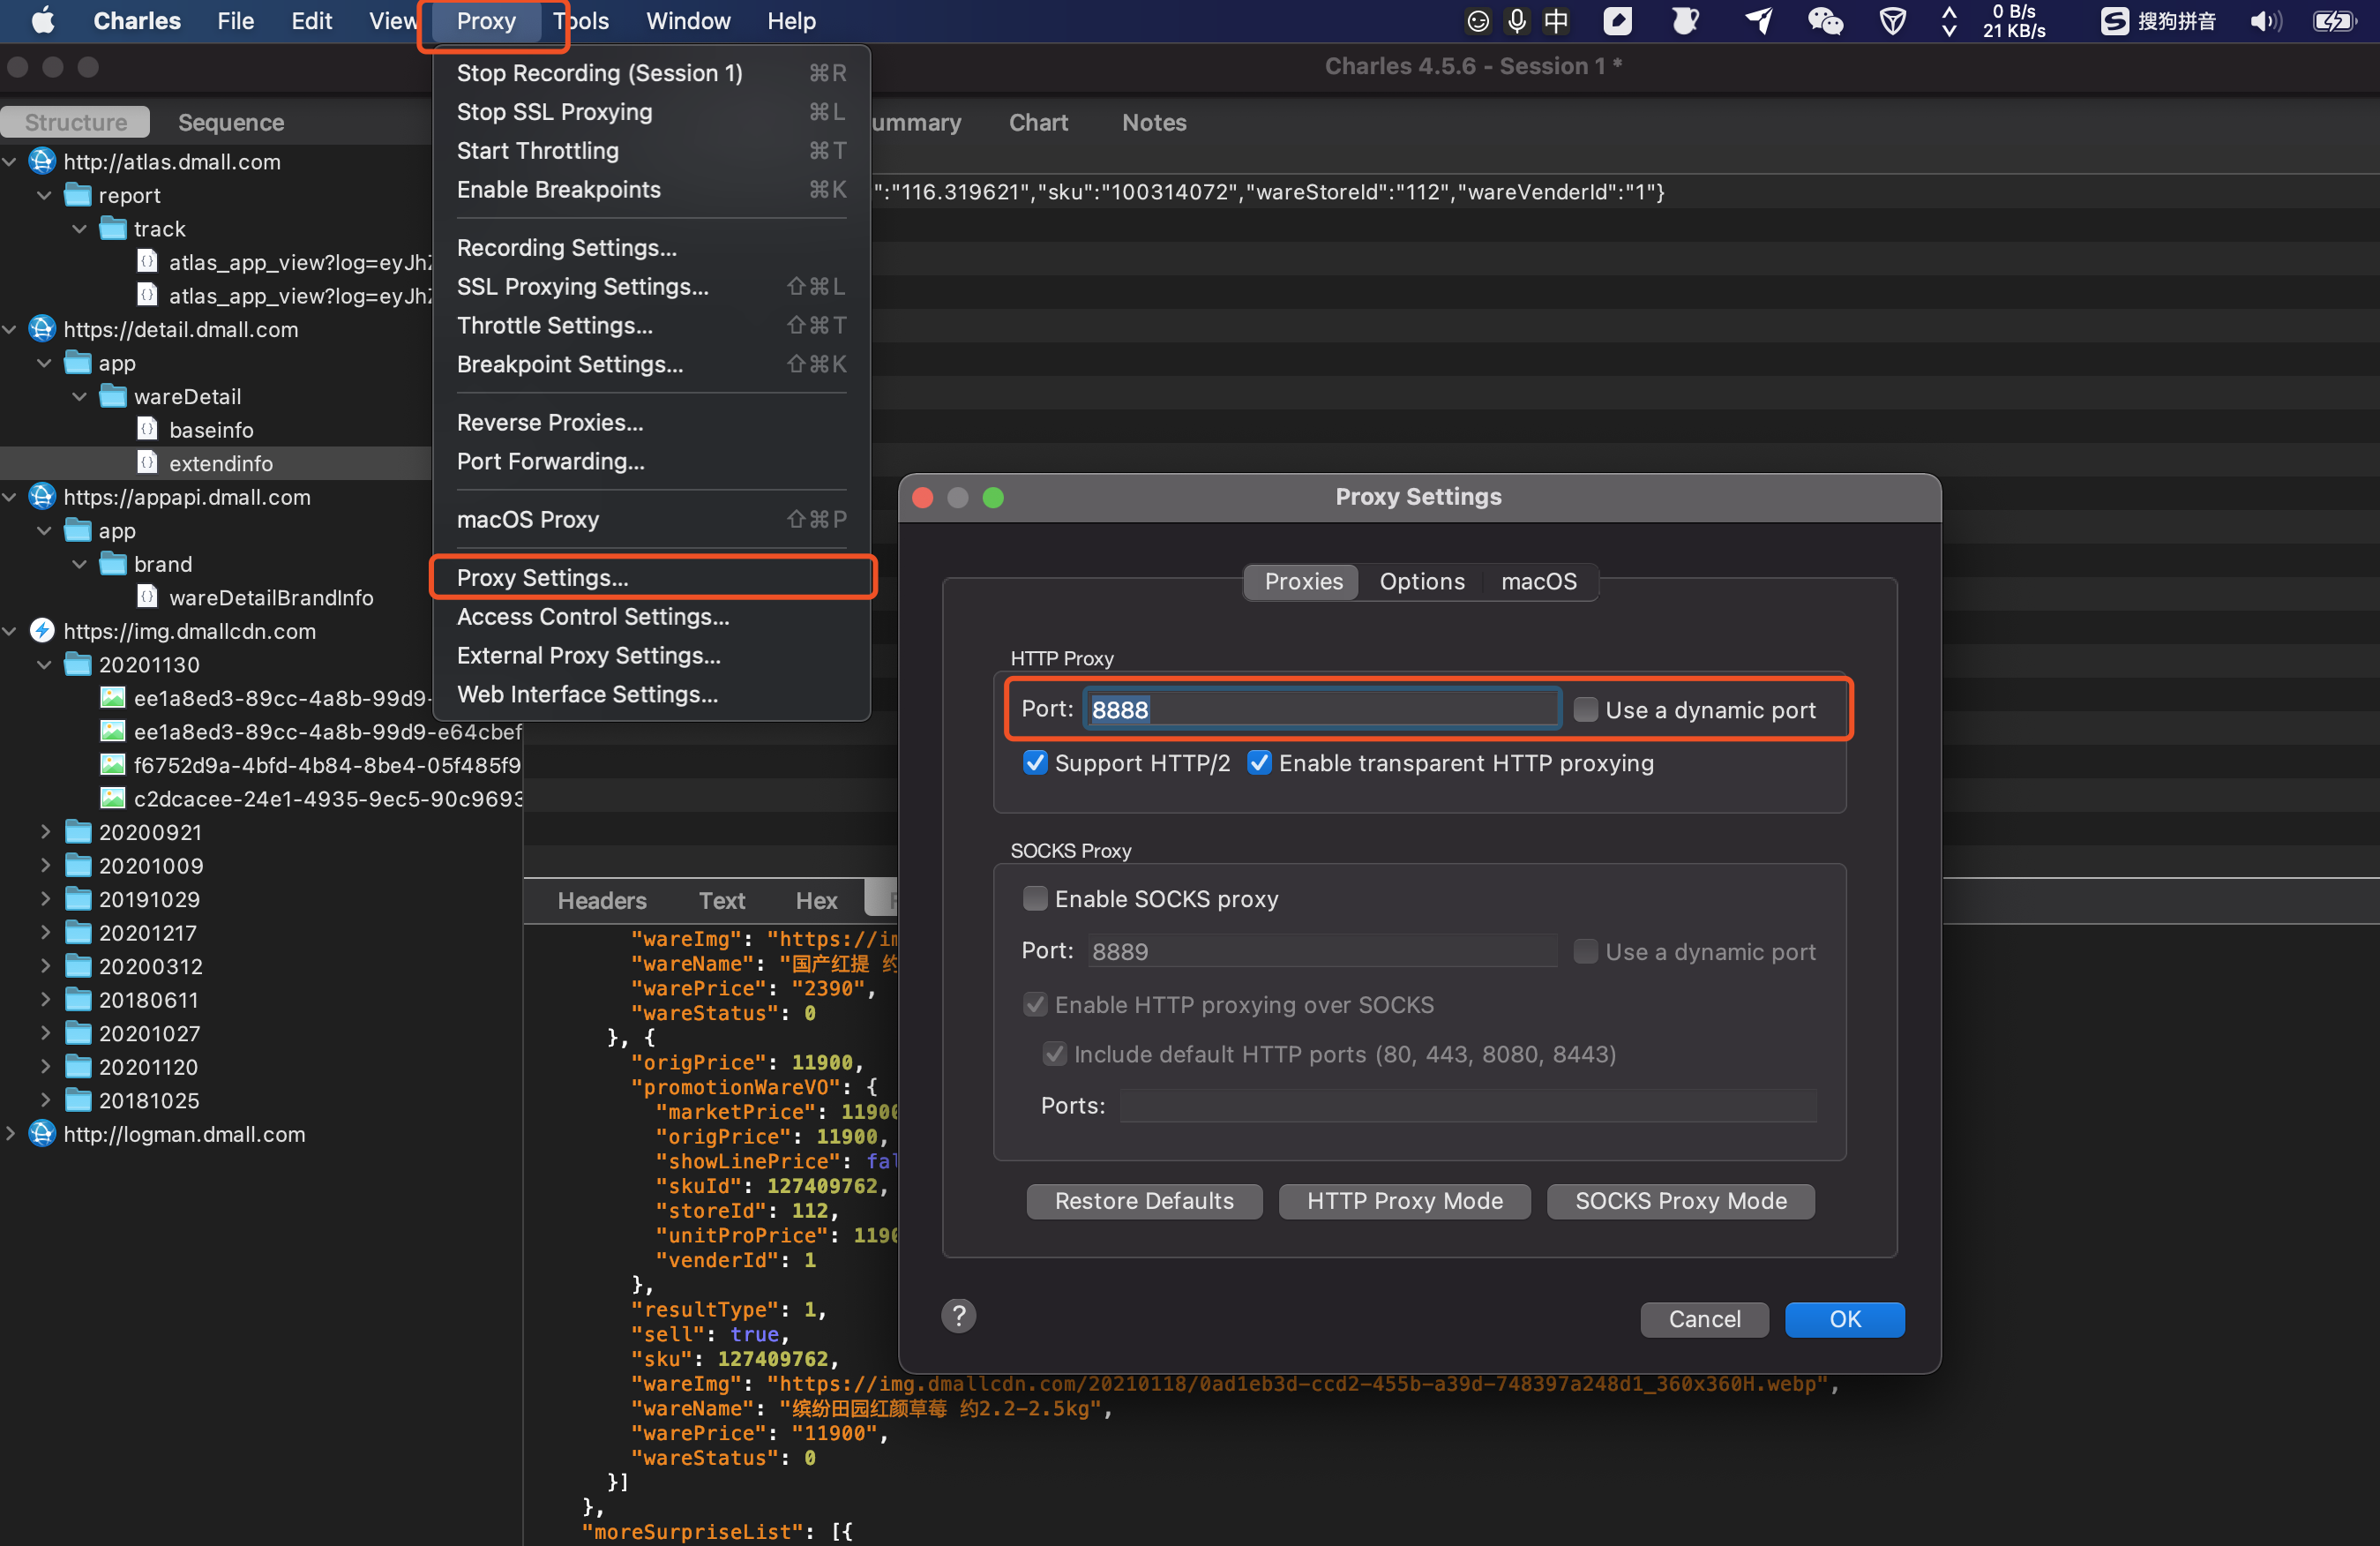Image resolution: width=2380 pixels, height=1546 pixels.
Task: Click the Notes tab in response panel
Action: pos(1152,120)
